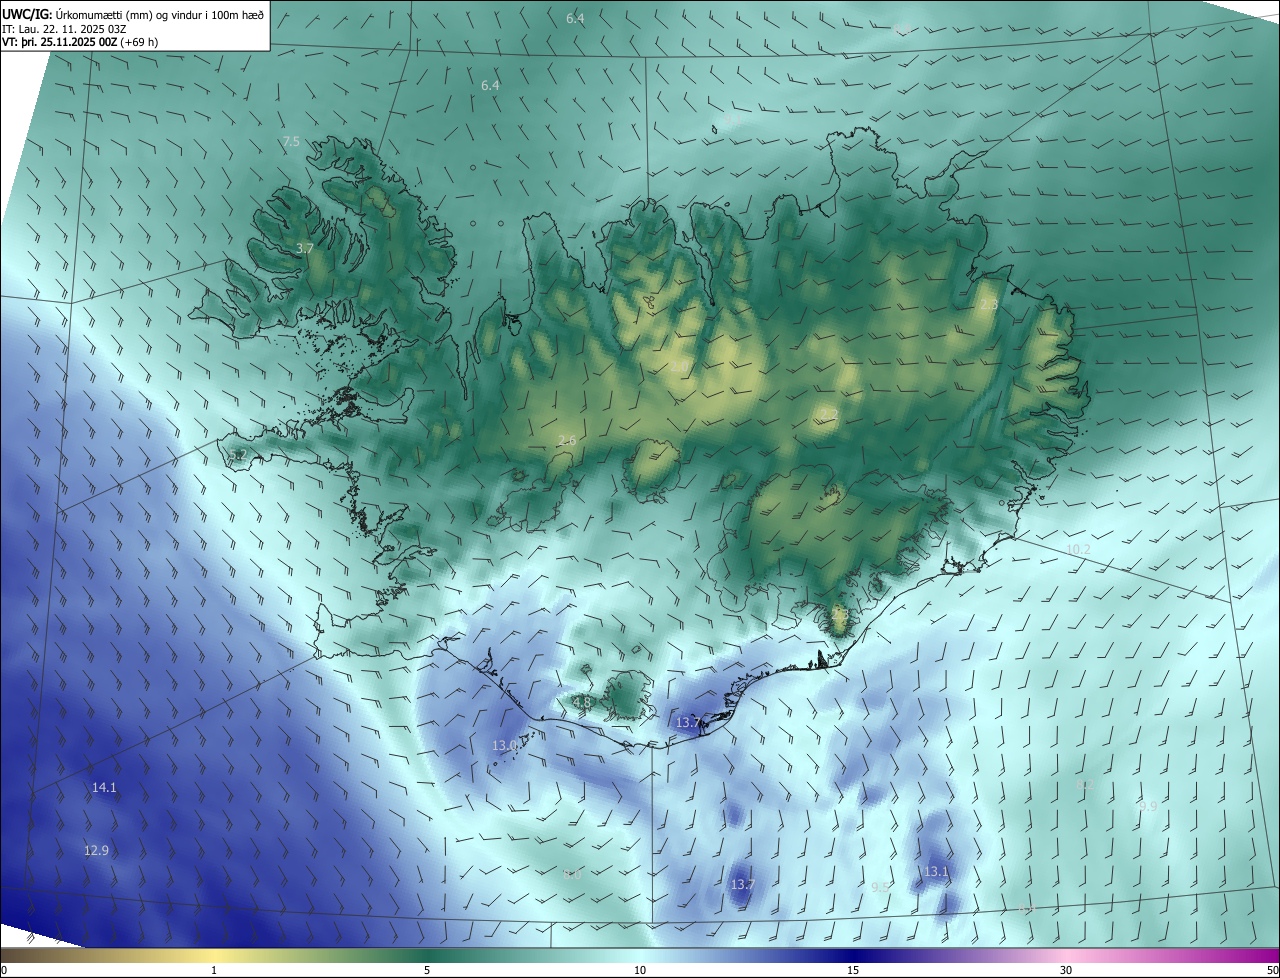Click the 4.8 value label
The height and width of the screenshot is (978, 1280).
click(x=582, y=702)
